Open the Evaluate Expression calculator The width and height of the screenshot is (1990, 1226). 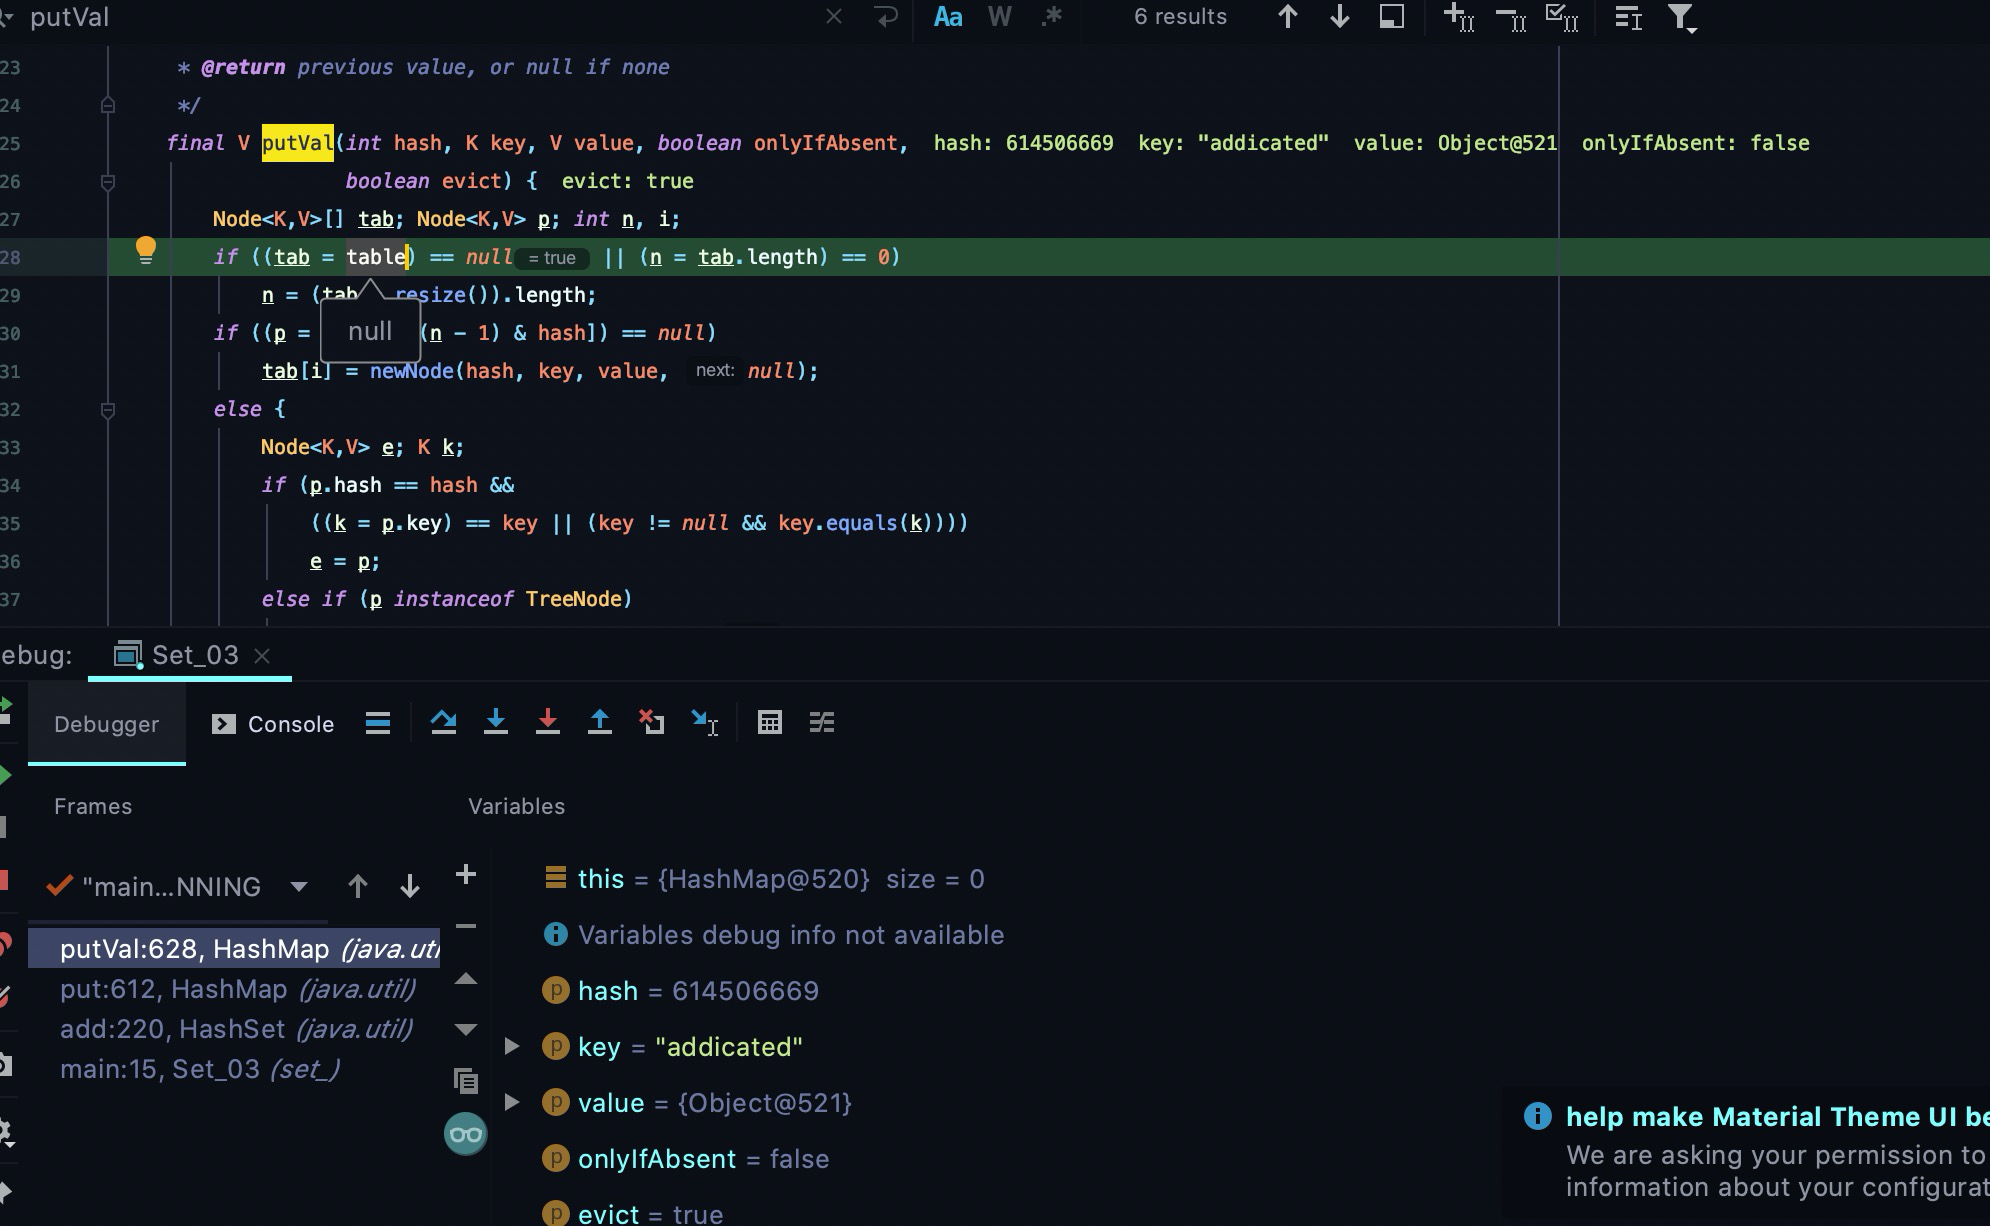coord(770,722)
